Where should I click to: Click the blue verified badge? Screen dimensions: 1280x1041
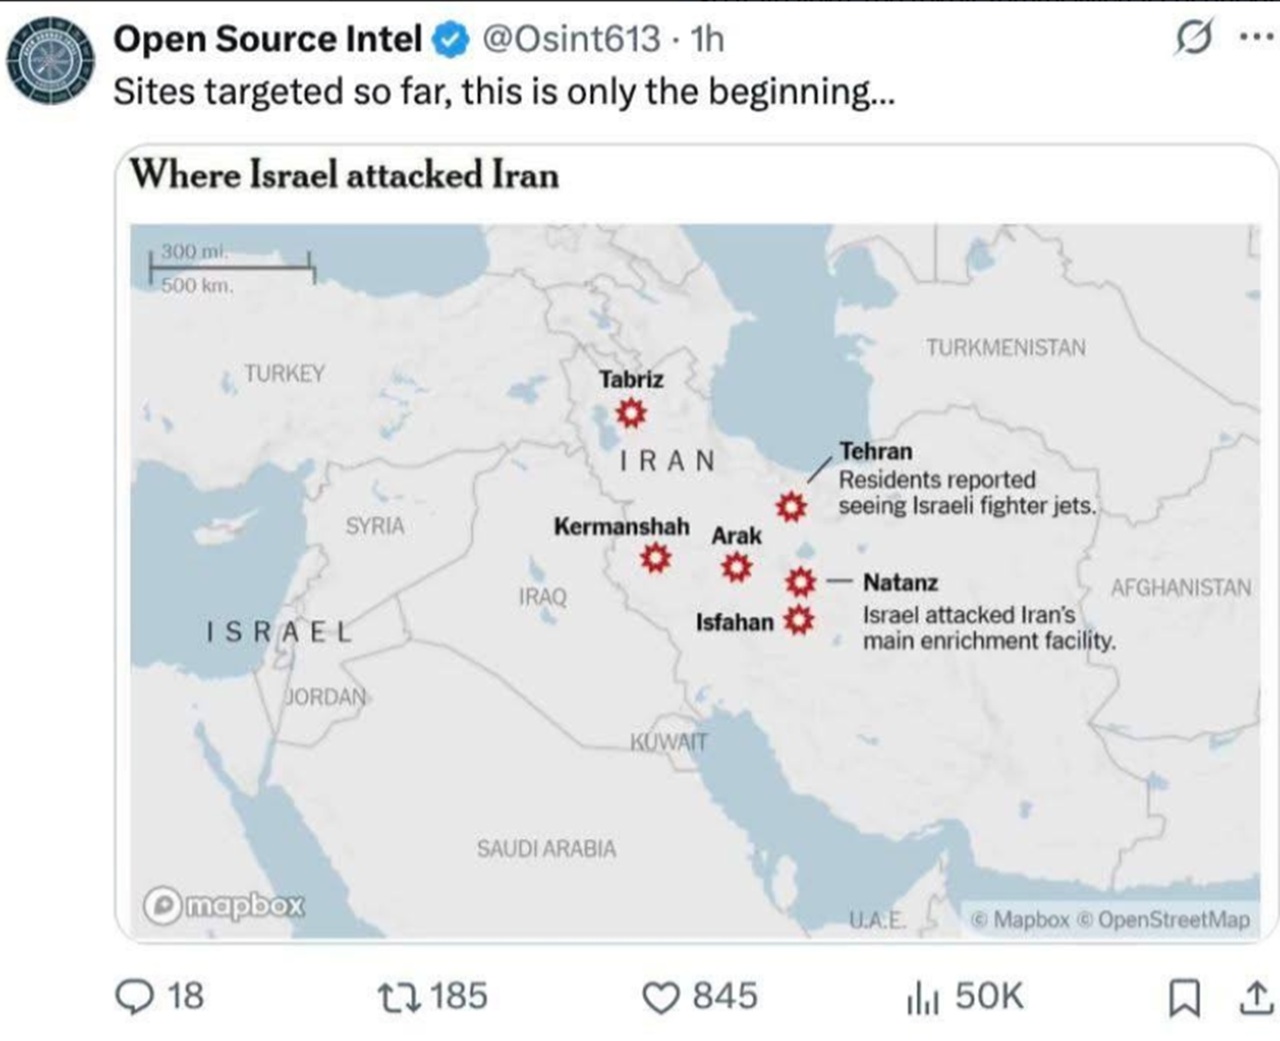point(451,39)
